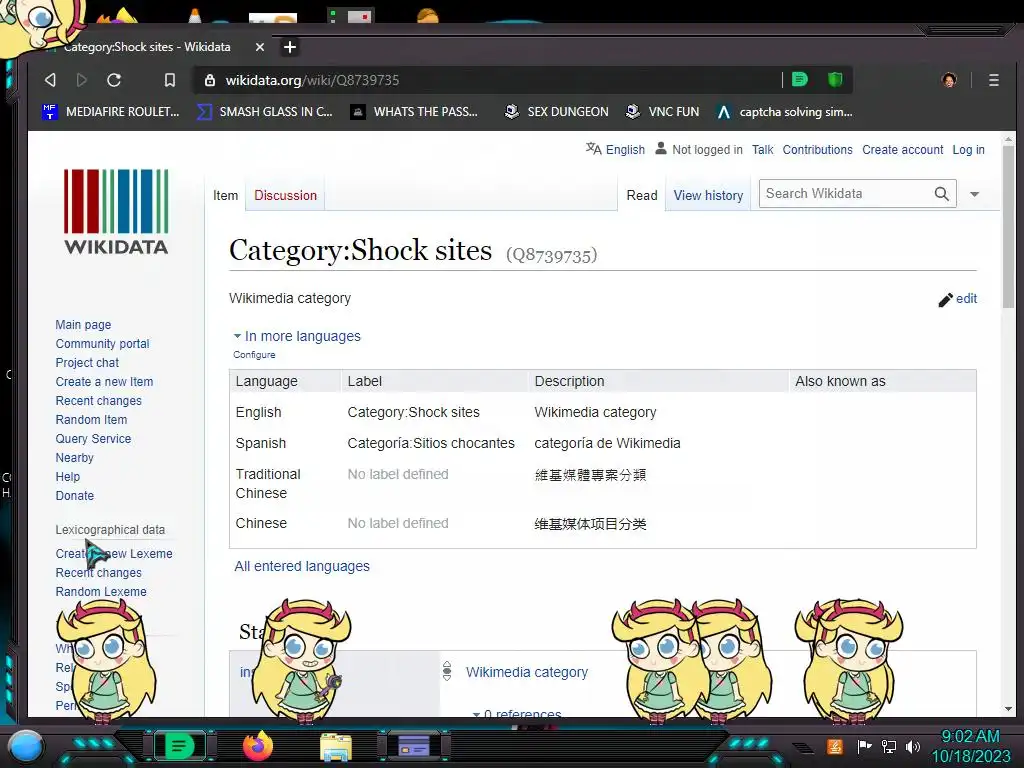Click the padlock site info icon
The width and height of the screenshot is (1024, 768).
[x=210, y=80]
